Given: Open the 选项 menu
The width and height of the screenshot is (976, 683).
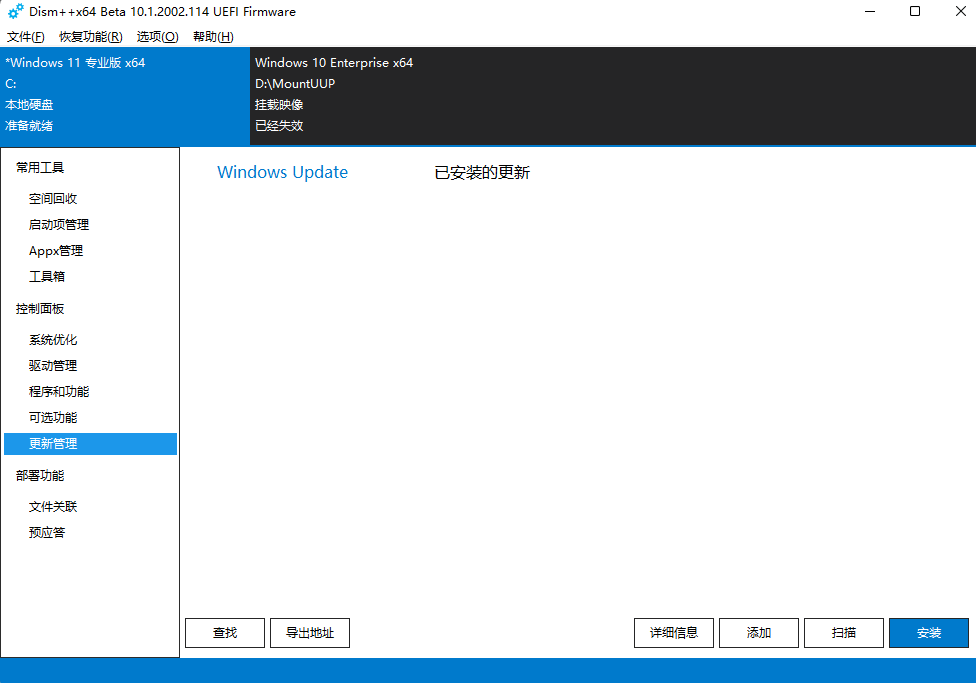Looking at the screenshot, I should 156,35.
